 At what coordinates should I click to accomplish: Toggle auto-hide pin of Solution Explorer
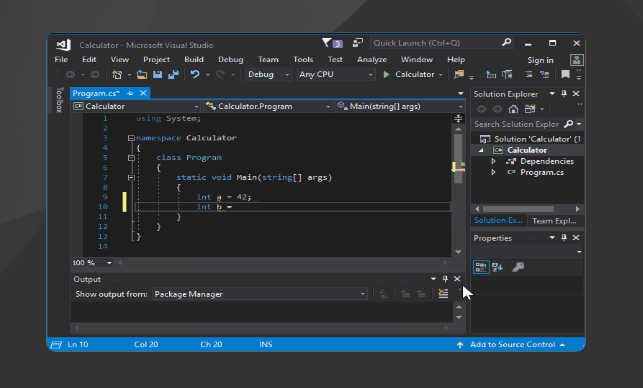[x=564, y=94]
